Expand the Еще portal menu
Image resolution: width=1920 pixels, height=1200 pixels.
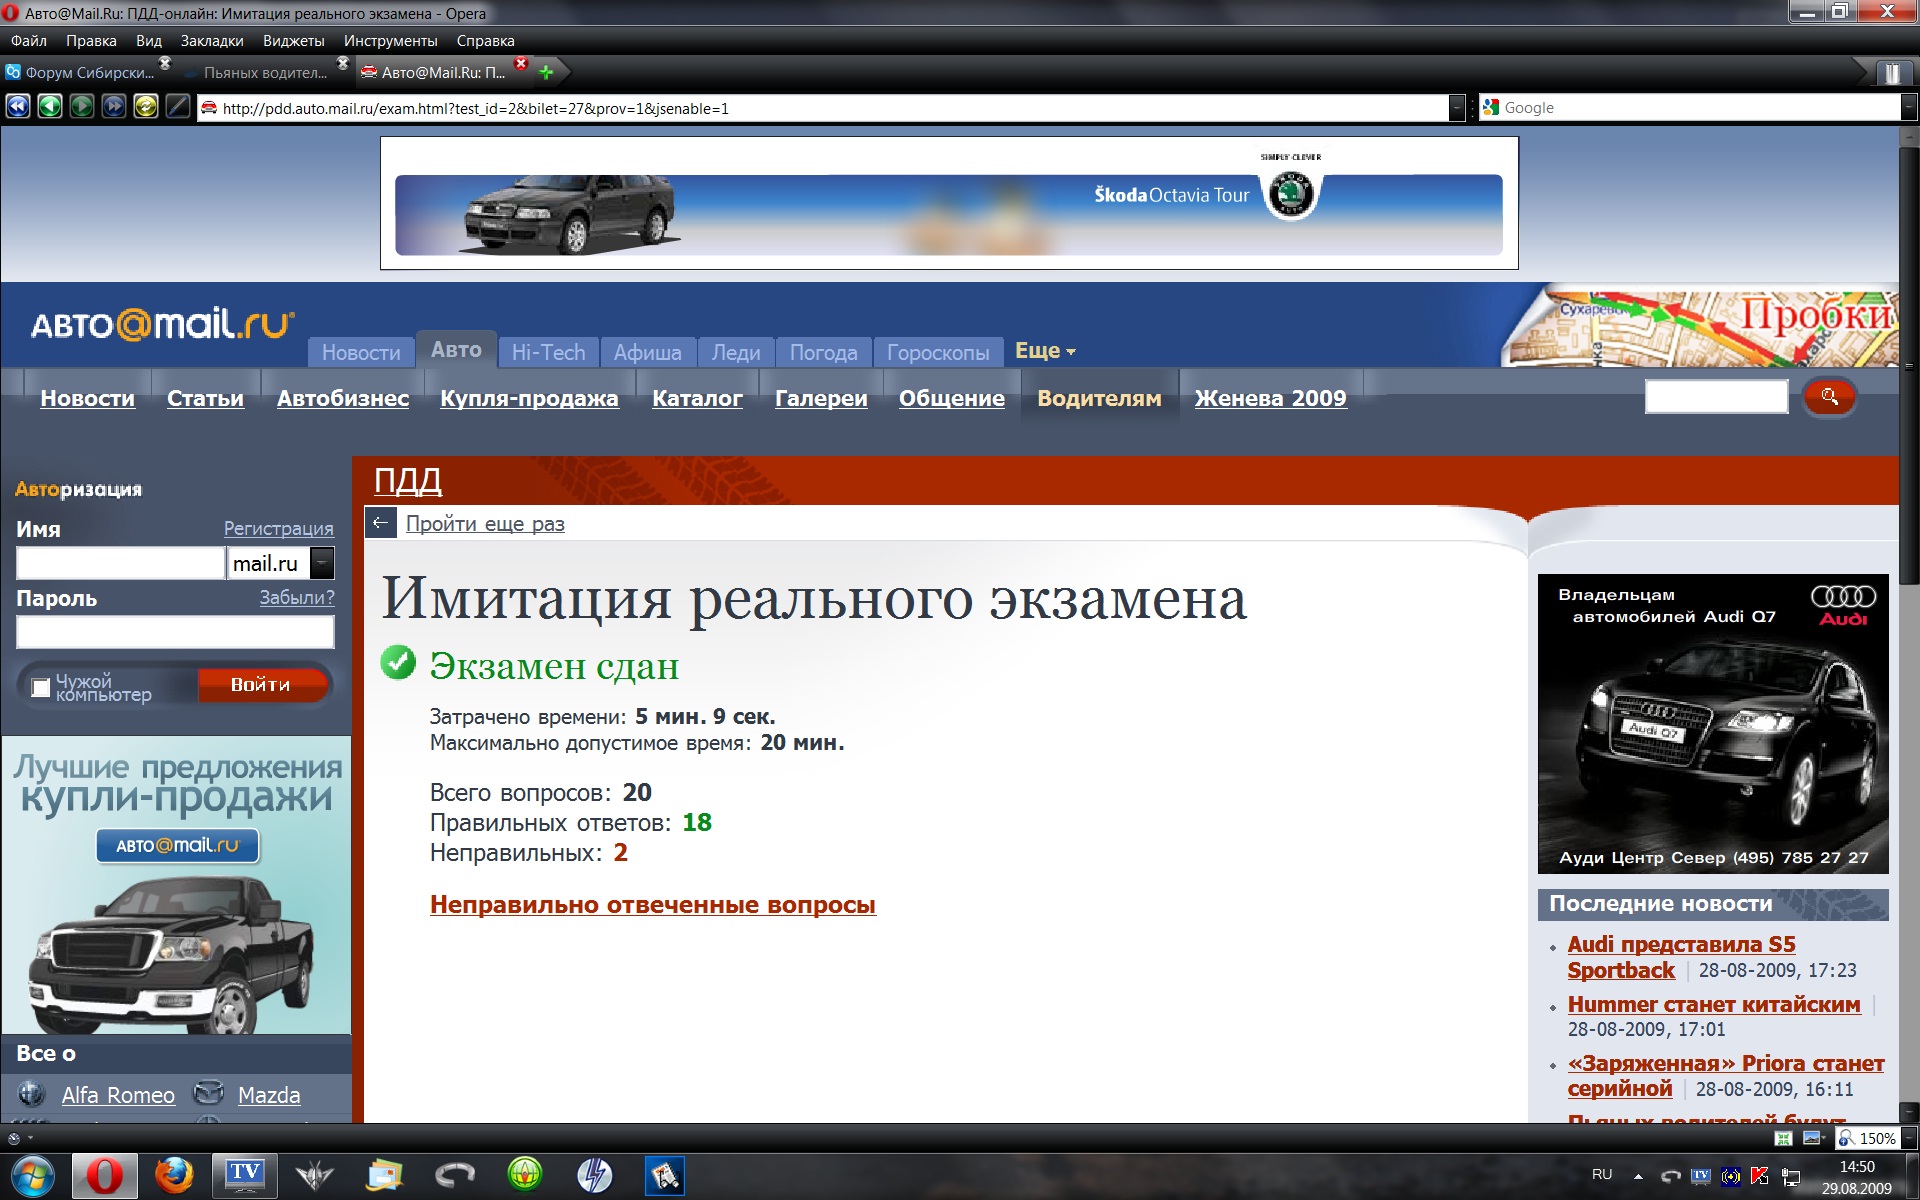[1045, 351]
